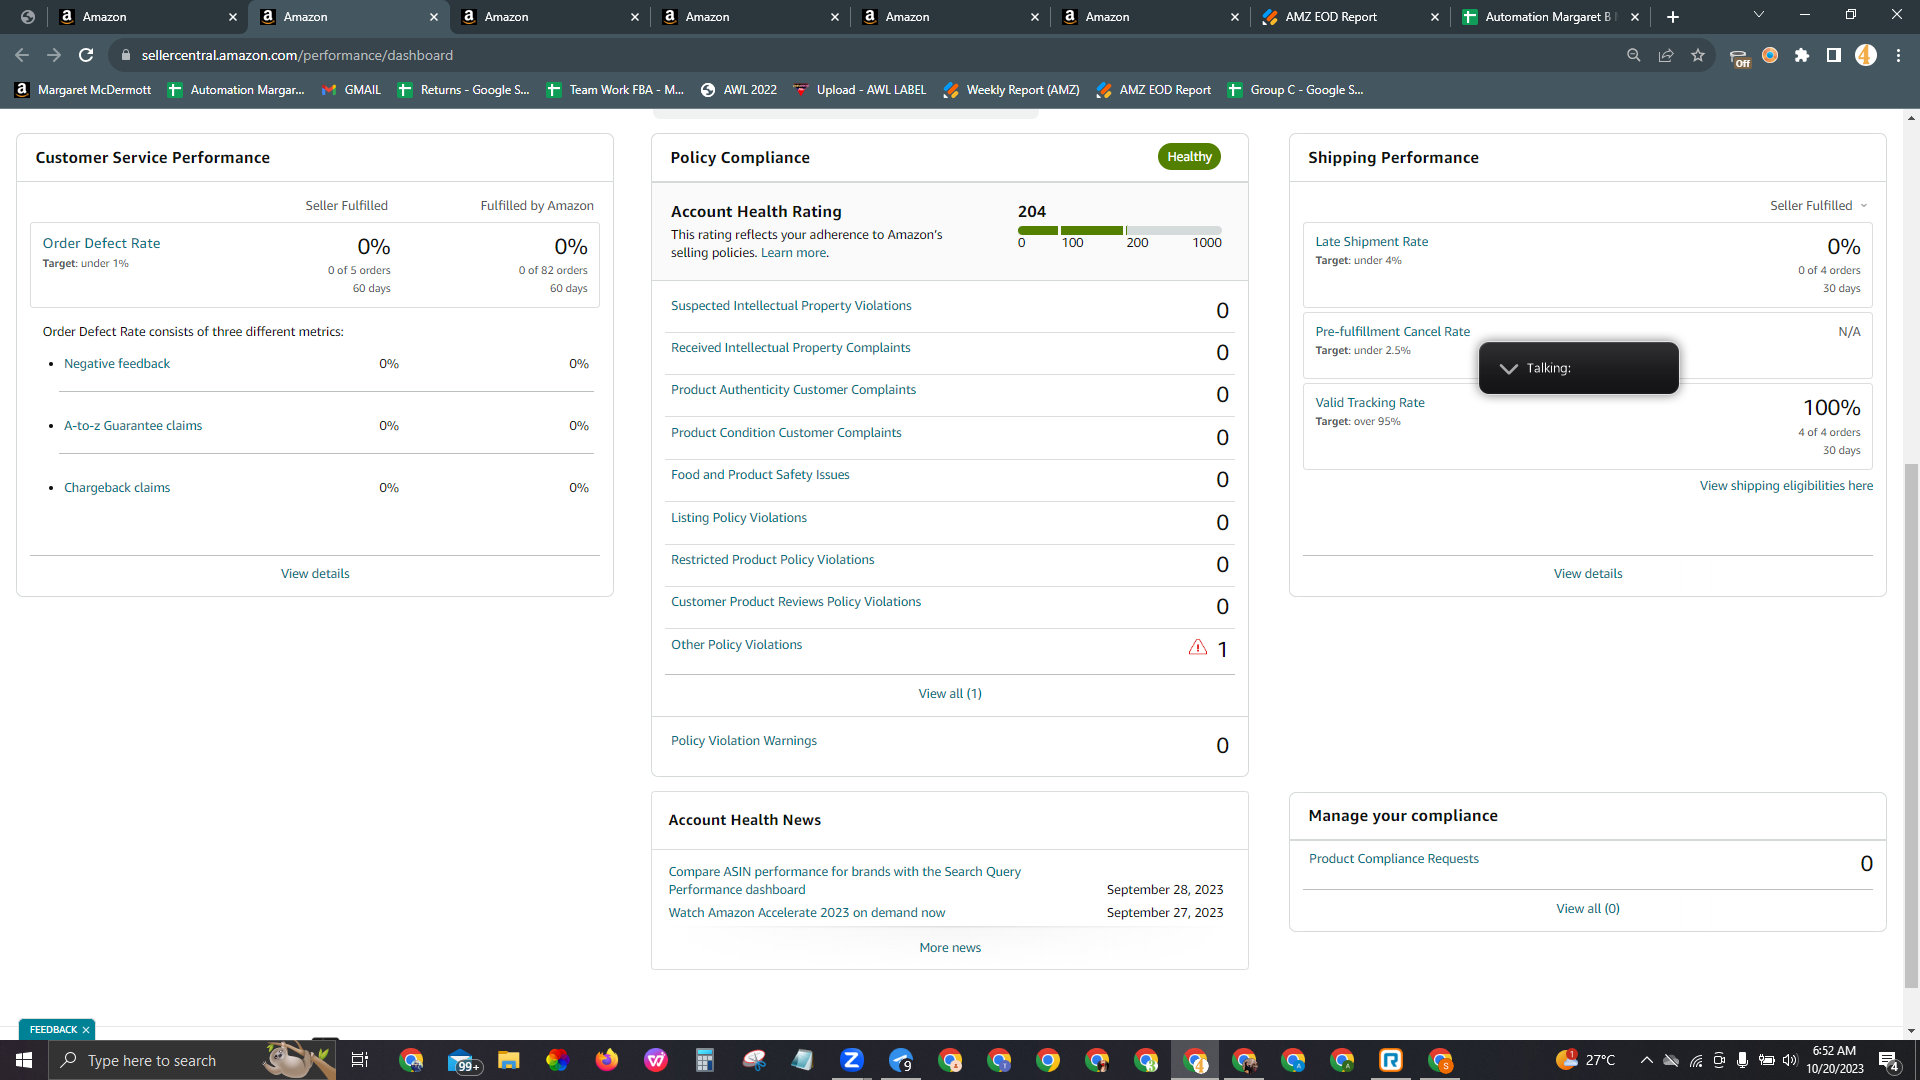Close the AMZ EOD Report tab

[1435, 17]
